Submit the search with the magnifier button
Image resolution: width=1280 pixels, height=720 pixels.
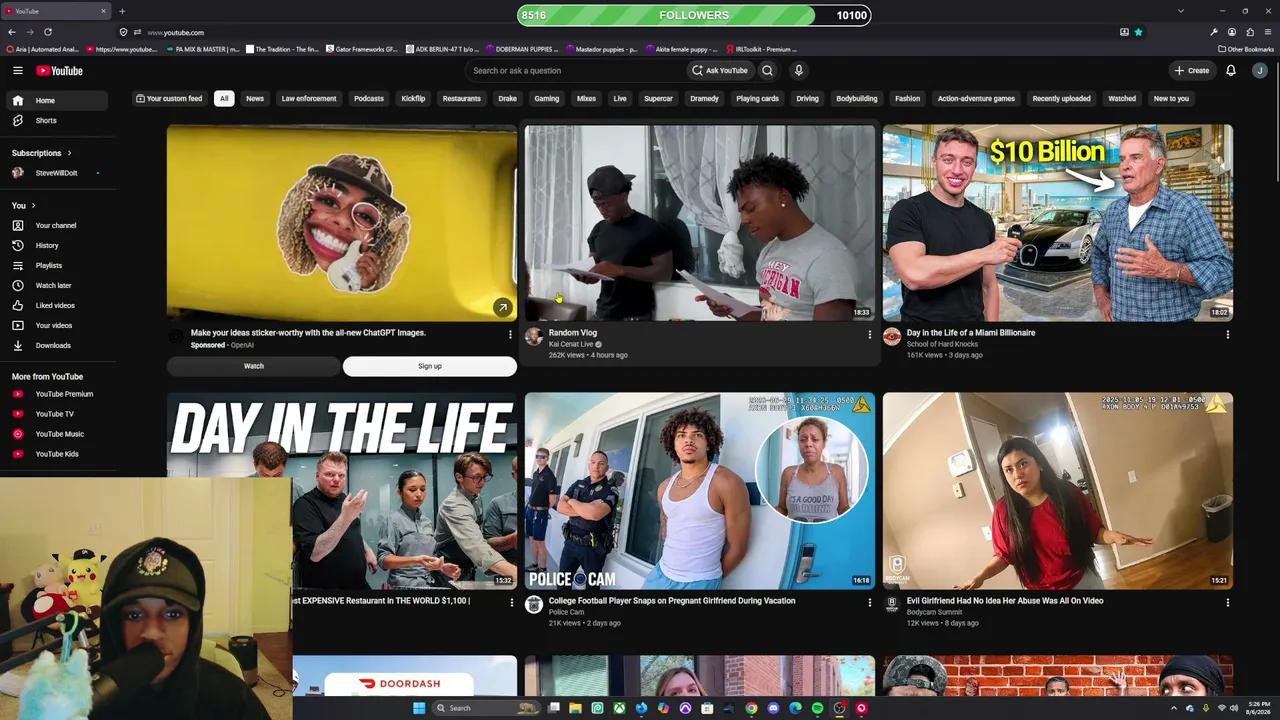click(x=767, y=71)
